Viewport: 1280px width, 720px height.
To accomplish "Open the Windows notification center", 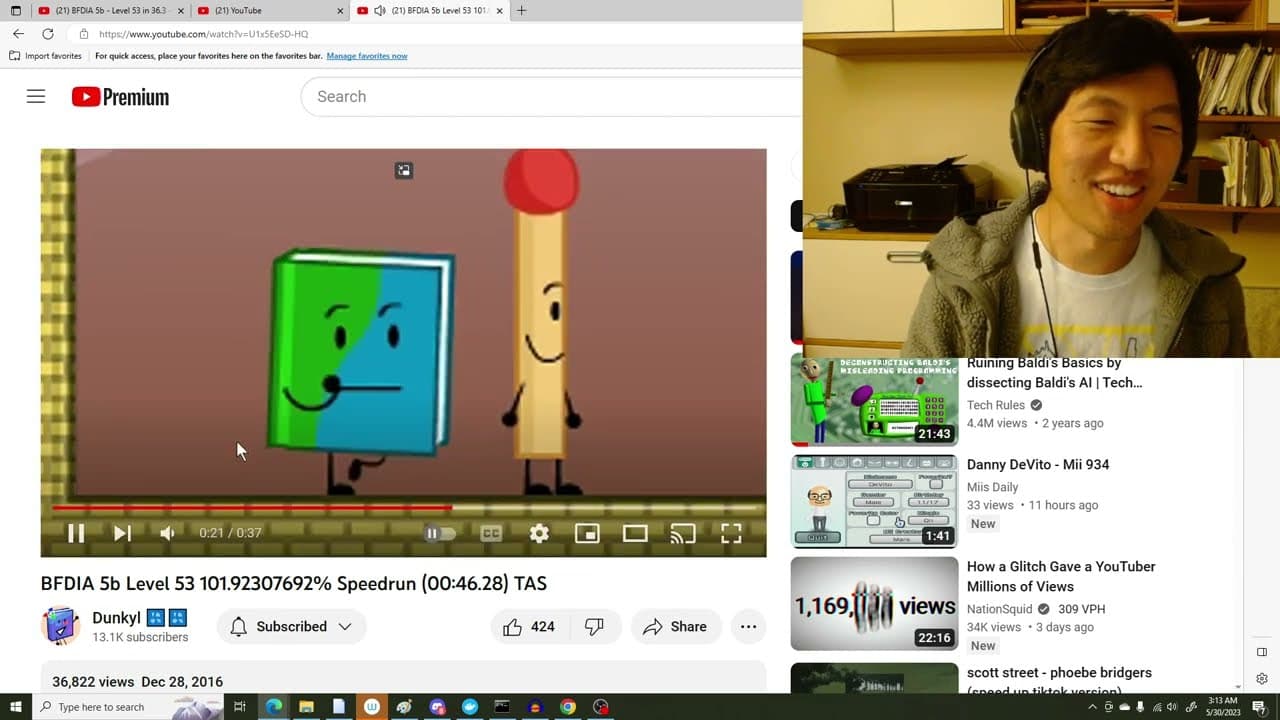I will click(1259, 707).
